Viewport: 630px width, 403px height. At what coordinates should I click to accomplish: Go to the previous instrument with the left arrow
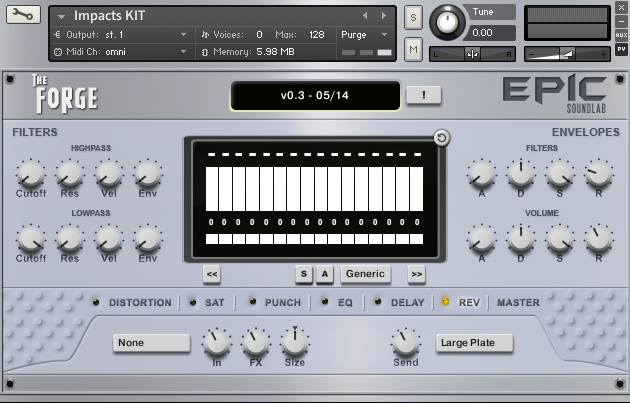click(x=365, y=16)
